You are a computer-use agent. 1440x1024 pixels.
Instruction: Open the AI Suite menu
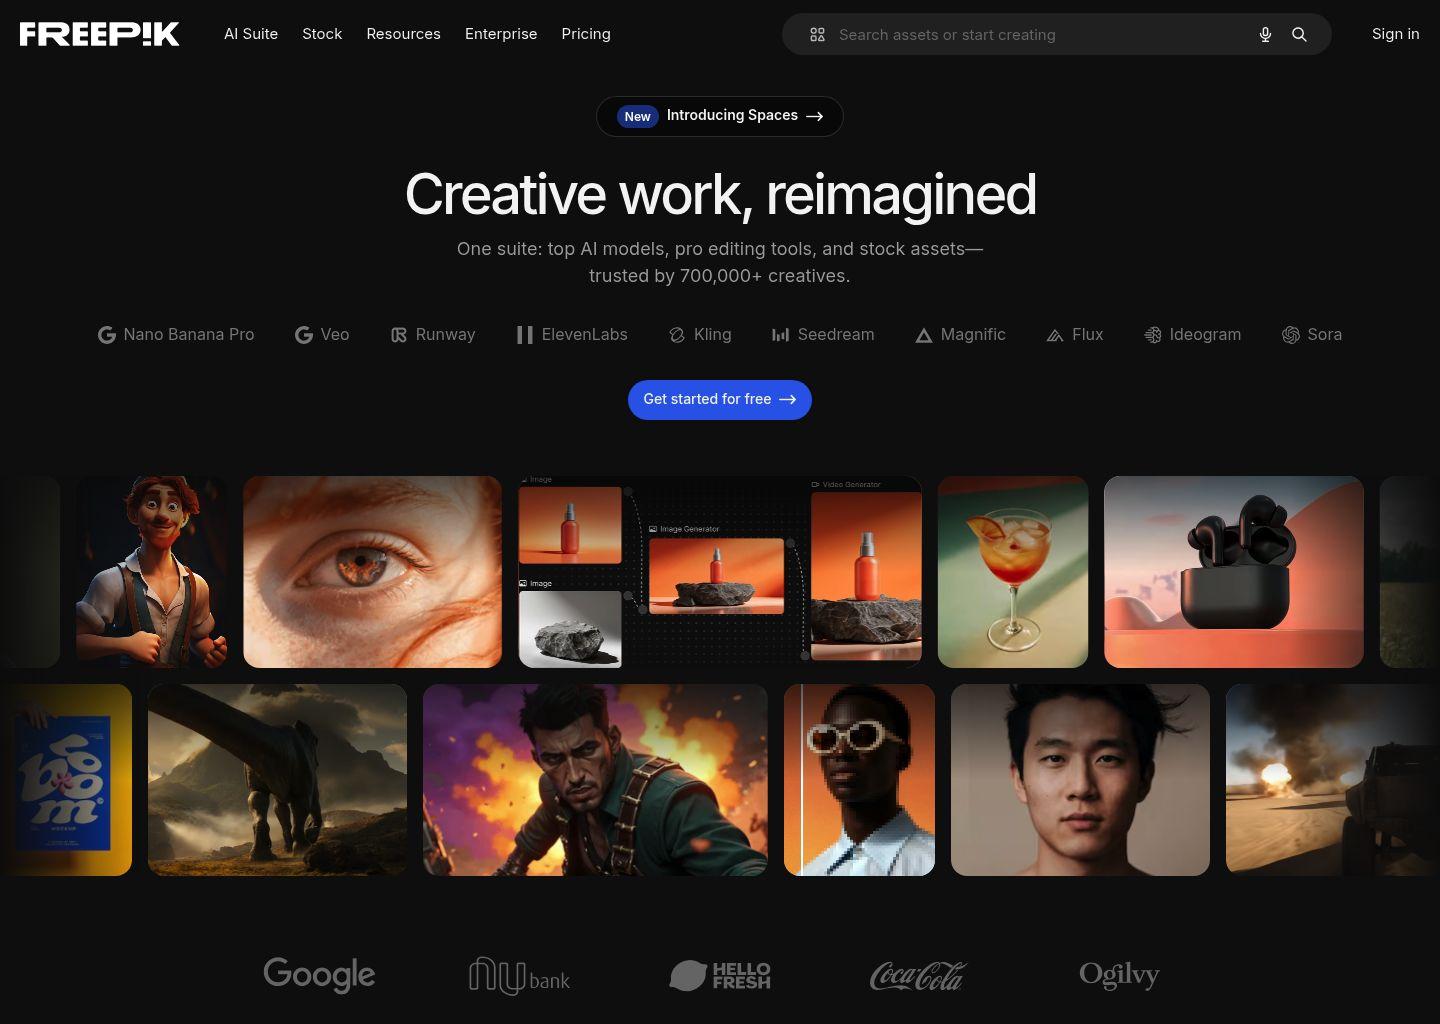point(251,33)
